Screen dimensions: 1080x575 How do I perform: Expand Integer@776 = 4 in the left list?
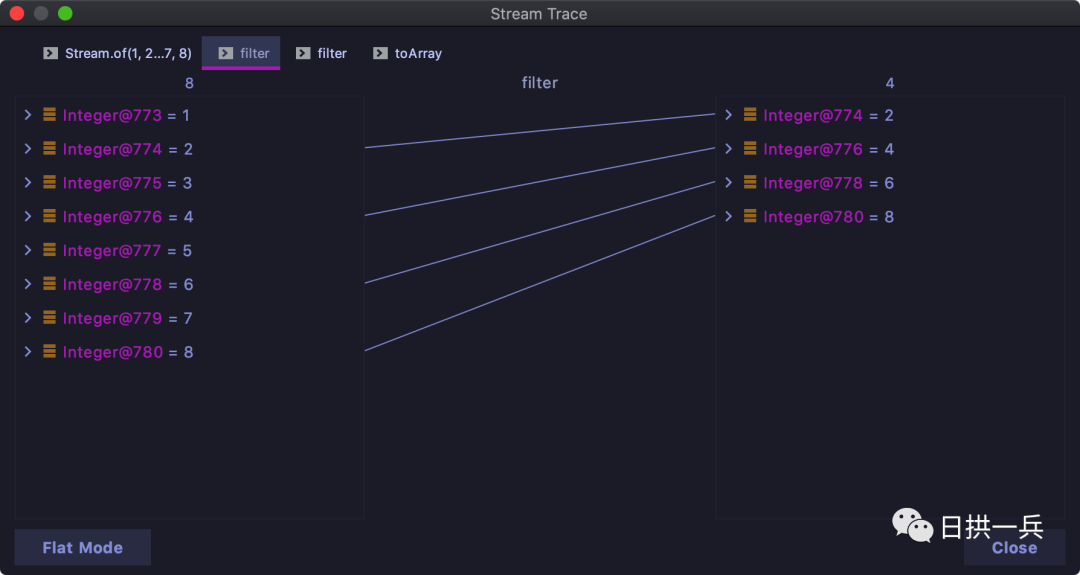(28, 216)
